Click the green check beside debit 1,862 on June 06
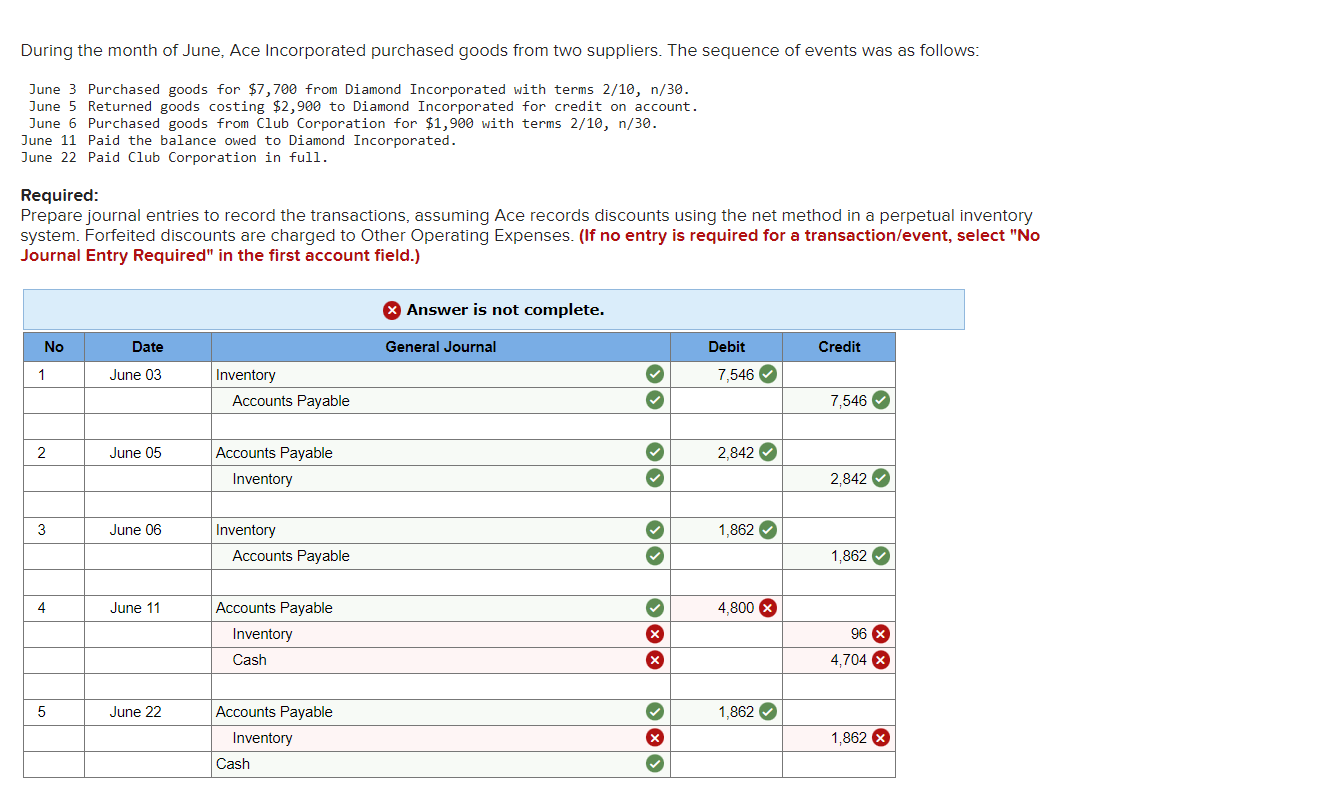The image size is (1322, 790). (x=767, y=529)
